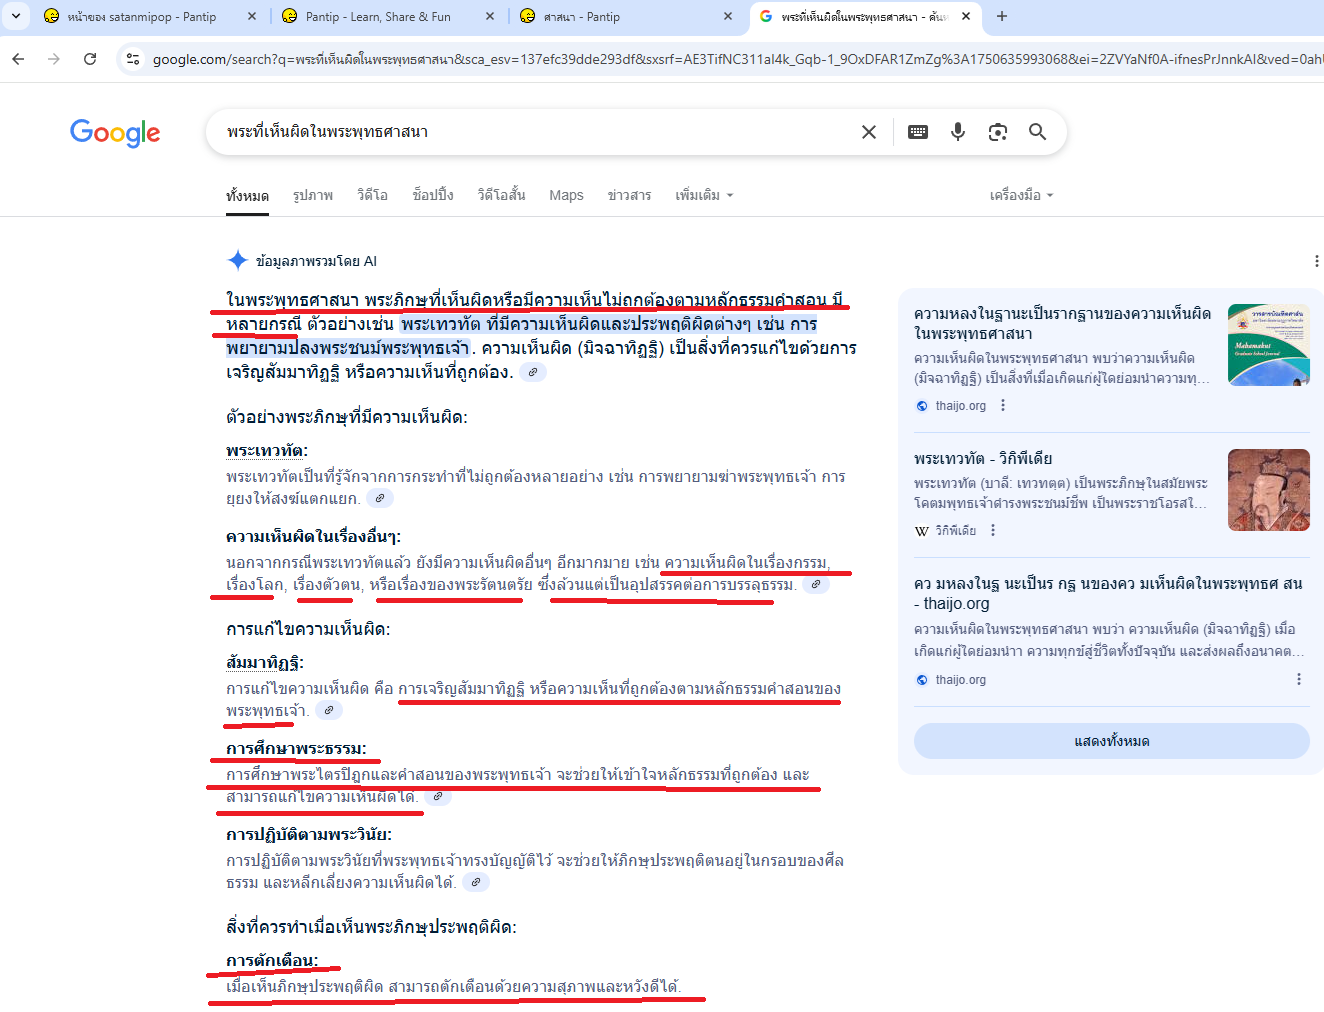
Task: Open options next to วิกิพีเดีย source
Action: coord(993,530)
